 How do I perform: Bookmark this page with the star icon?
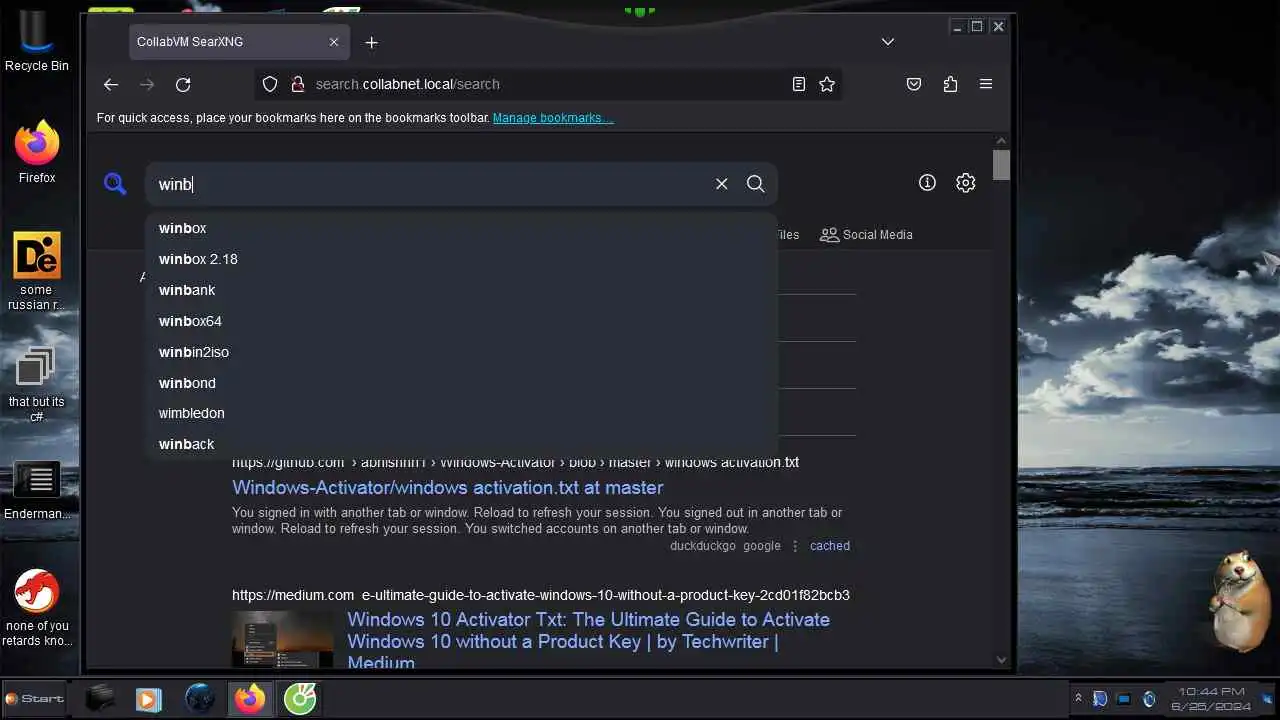pos(827,85)
